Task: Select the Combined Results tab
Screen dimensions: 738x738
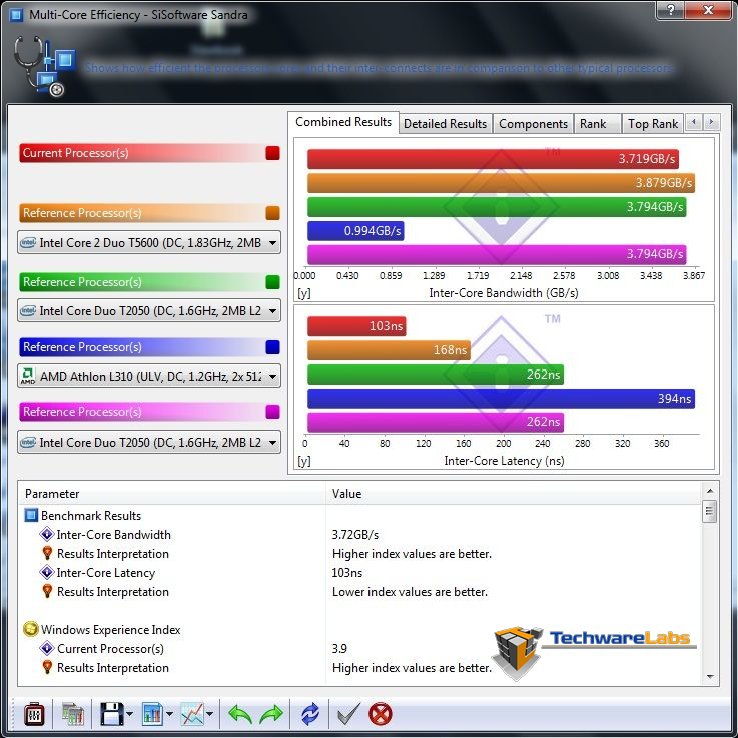Action: (344, 122)
